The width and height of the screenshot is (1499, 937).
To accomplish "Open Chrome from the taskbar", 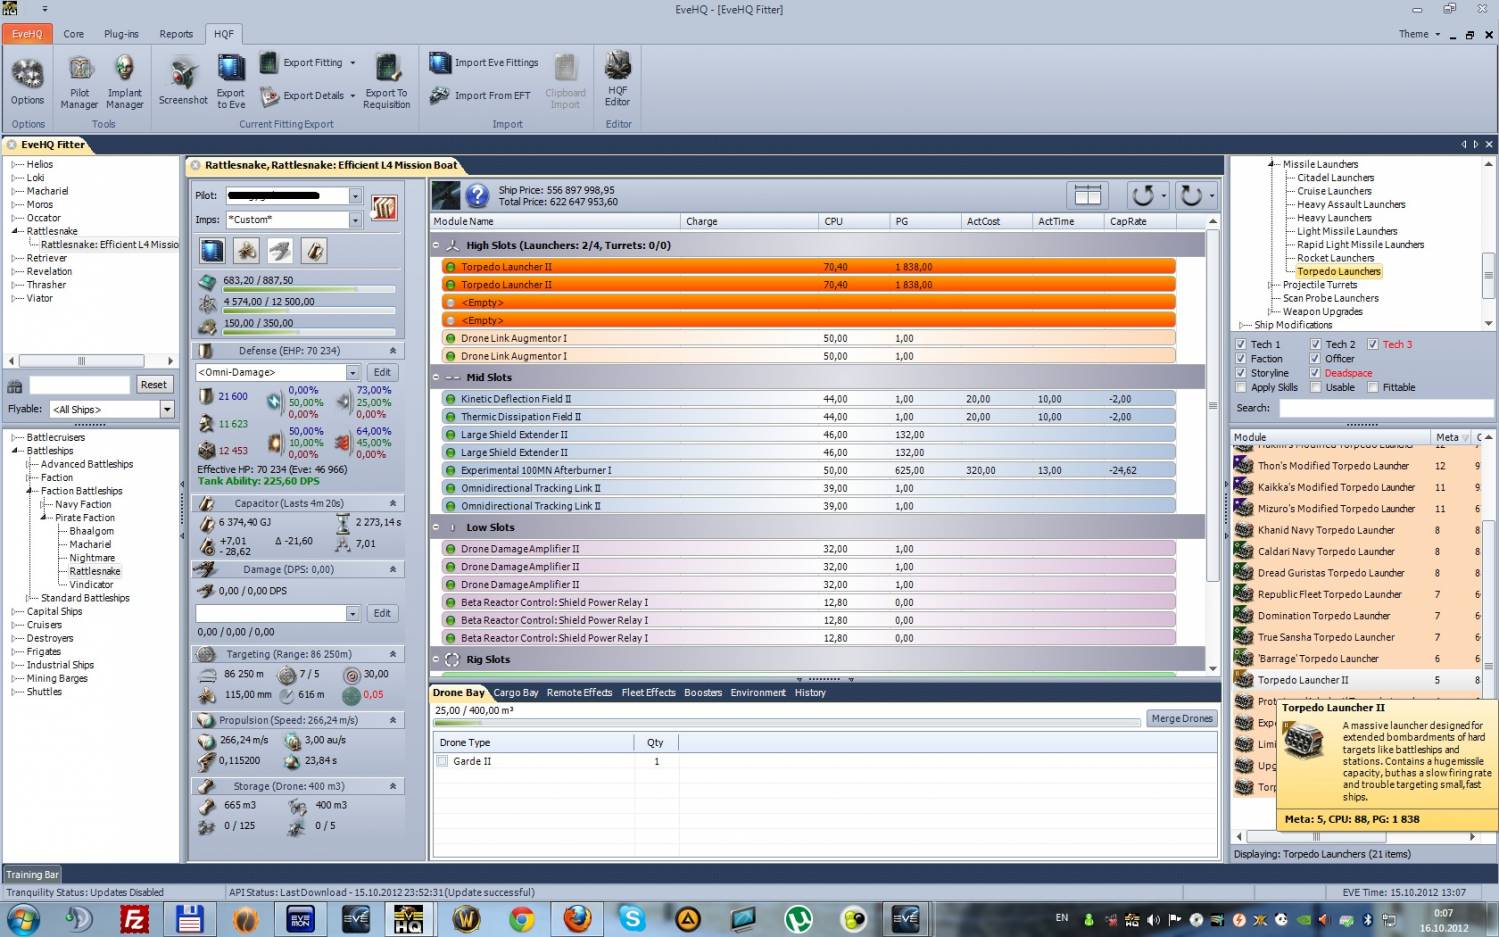I will (x=521, y=918).
